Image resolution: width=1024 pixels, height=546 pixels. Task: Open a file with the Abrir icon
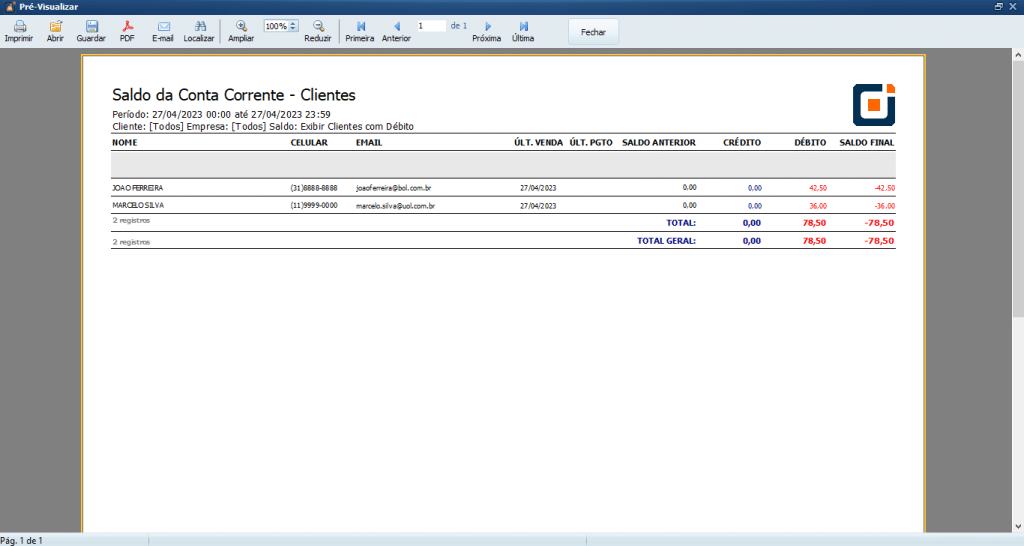[x=55, y=26]
